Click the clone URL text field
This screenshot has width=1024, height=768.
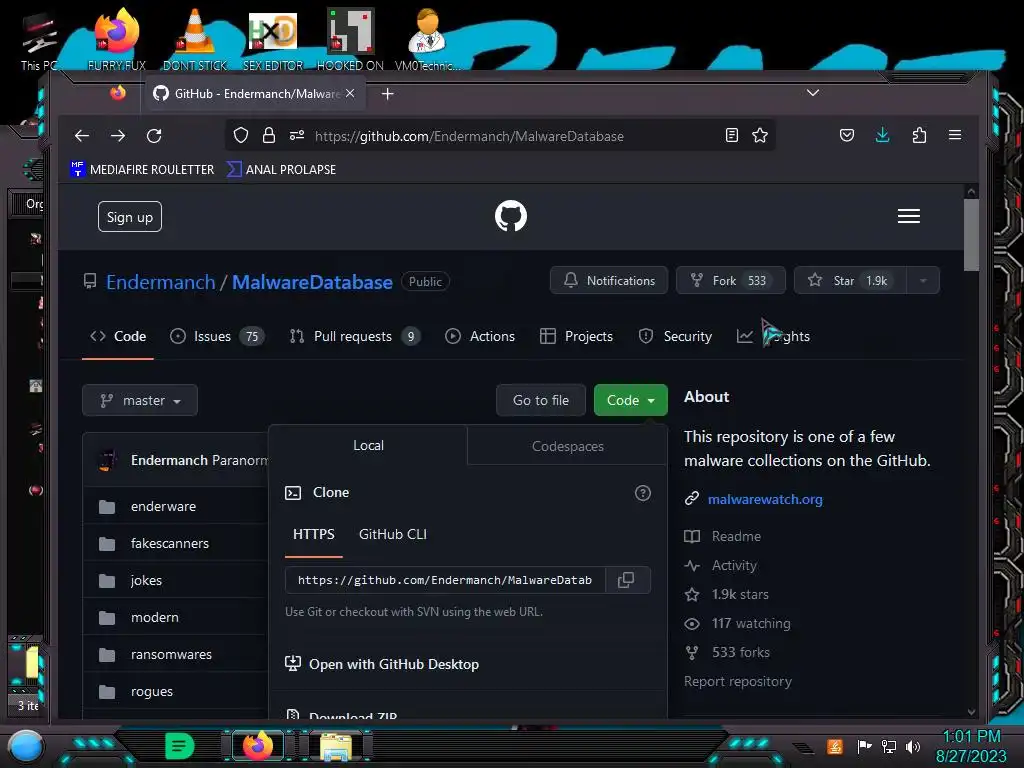click(445, 580)
